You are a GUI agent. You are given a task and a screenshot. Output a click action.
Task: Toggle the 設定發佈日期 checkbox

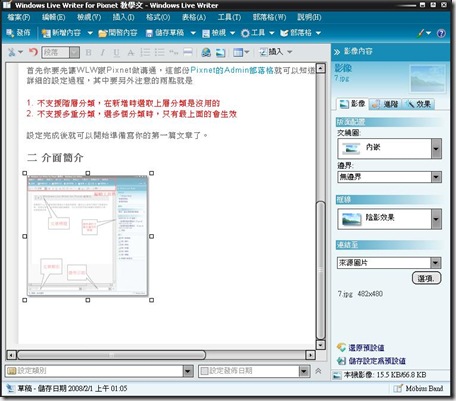click(x=204, y=371)
